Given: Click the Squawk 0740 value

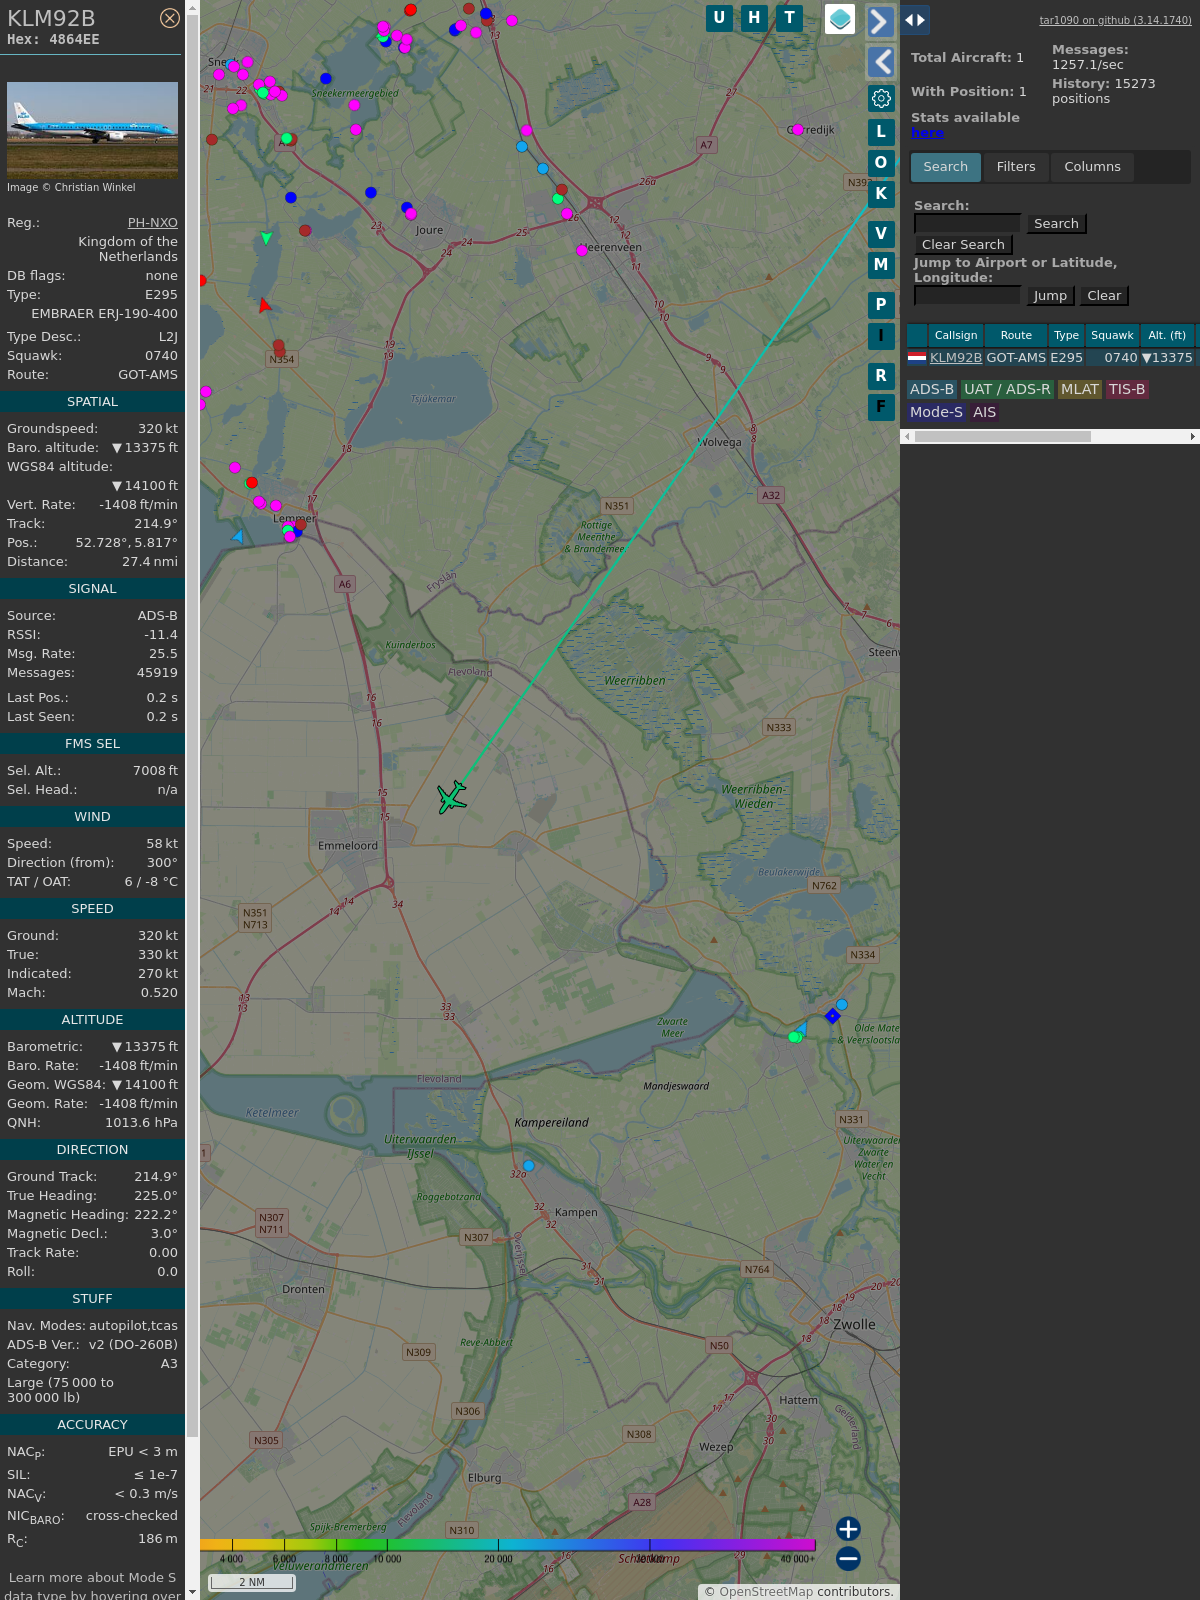Looking at the screenshot, I should click(x=161, y=356).
